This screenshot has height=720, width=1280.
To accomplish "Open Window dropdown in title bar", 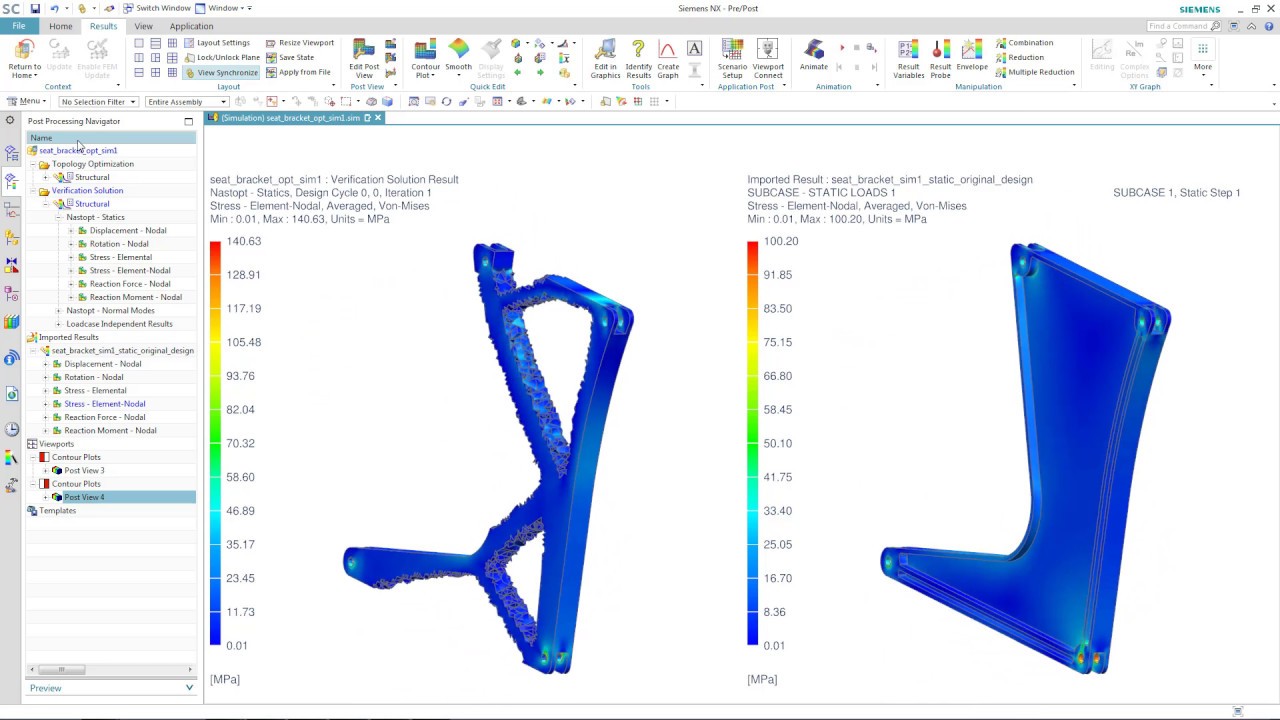I will (x=223, y=8).
